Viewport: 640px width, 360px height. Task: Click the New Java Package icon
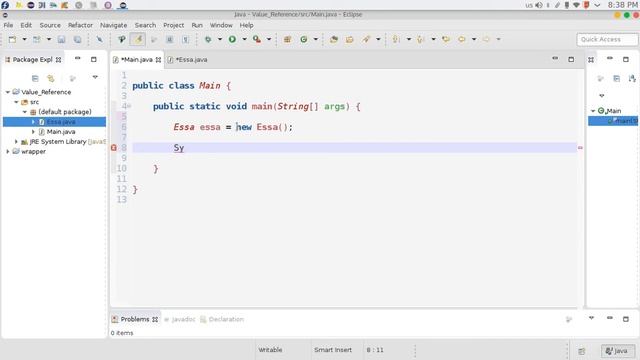click(287, 39)
